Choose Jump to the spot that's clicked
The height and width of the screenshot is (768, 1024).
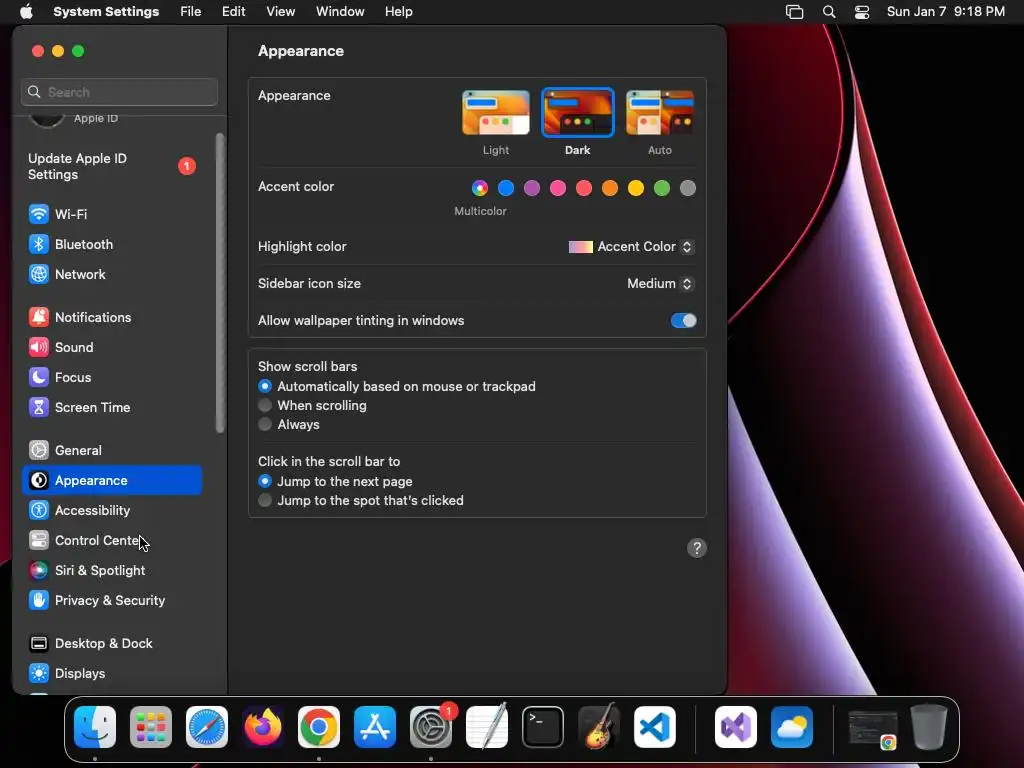click(265, 500)
